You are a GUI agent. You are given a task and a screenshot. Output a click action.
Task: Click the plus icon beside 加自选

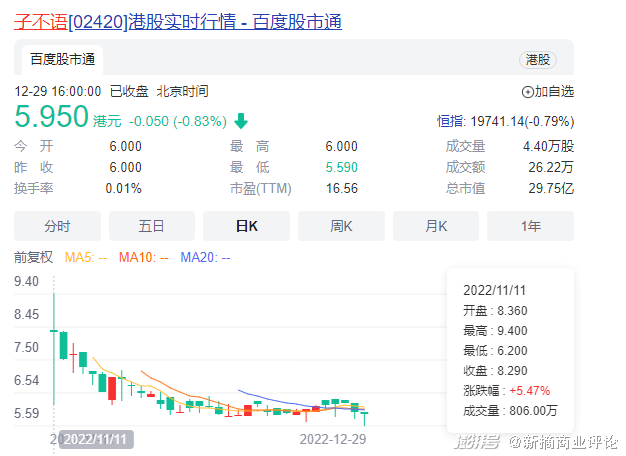pos(527,92)
